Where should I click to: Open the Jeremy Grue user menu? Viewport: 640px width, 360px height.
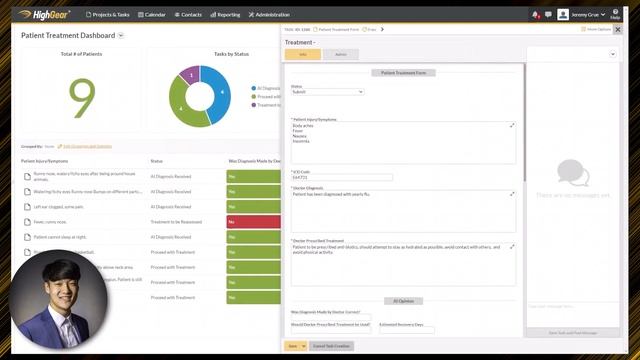pyautogui.click(x=588, y=15)
